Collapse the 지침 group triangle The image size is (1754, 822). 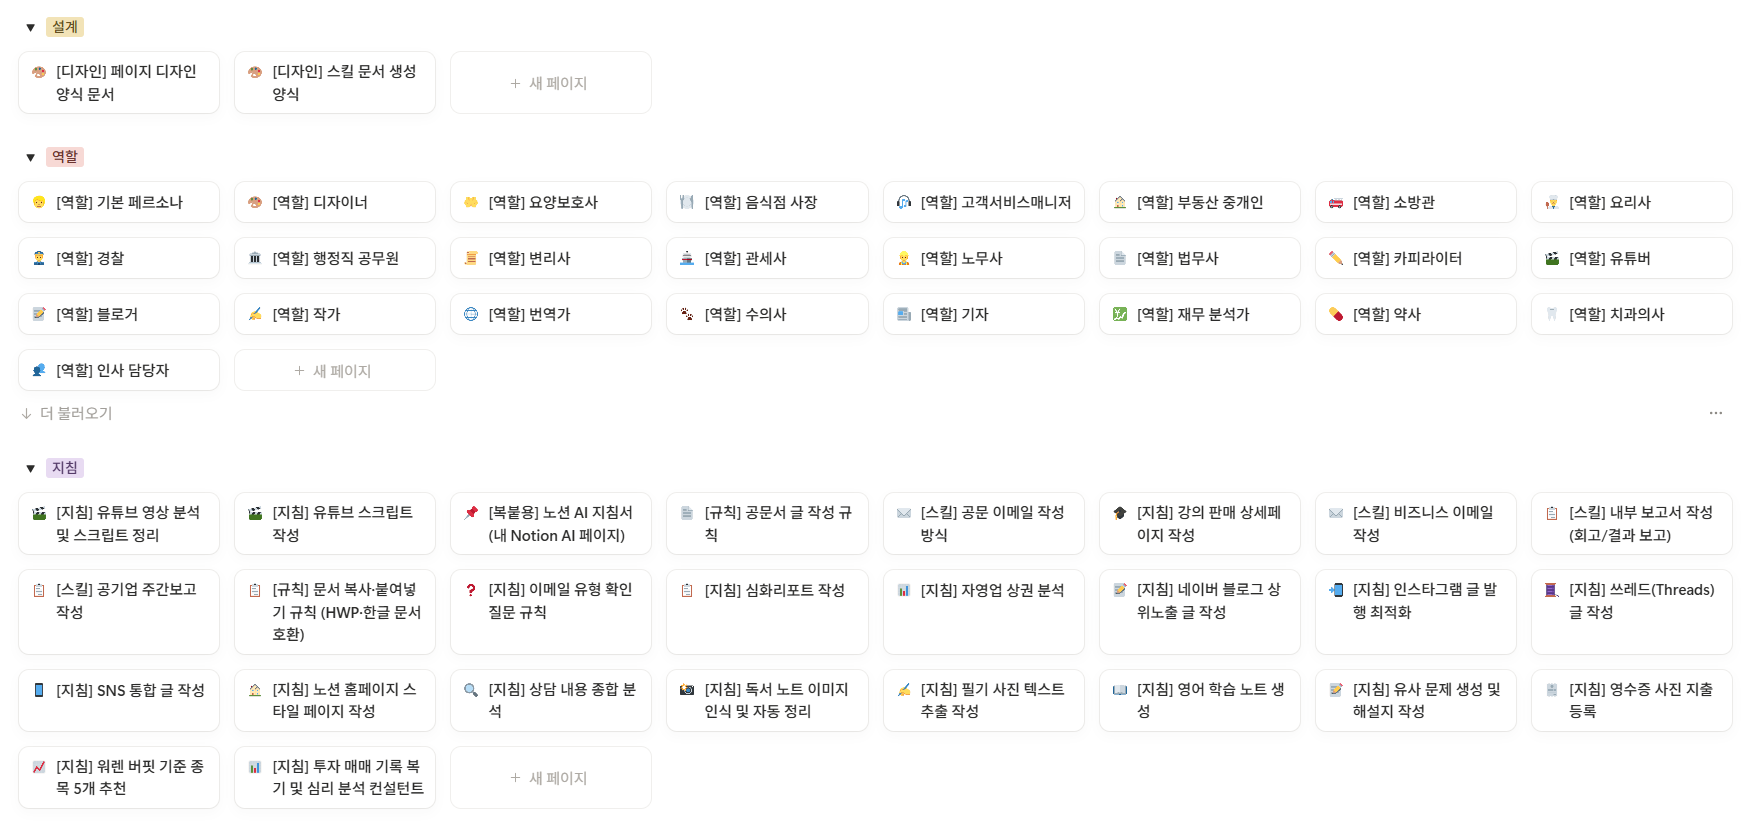point(31,469)
